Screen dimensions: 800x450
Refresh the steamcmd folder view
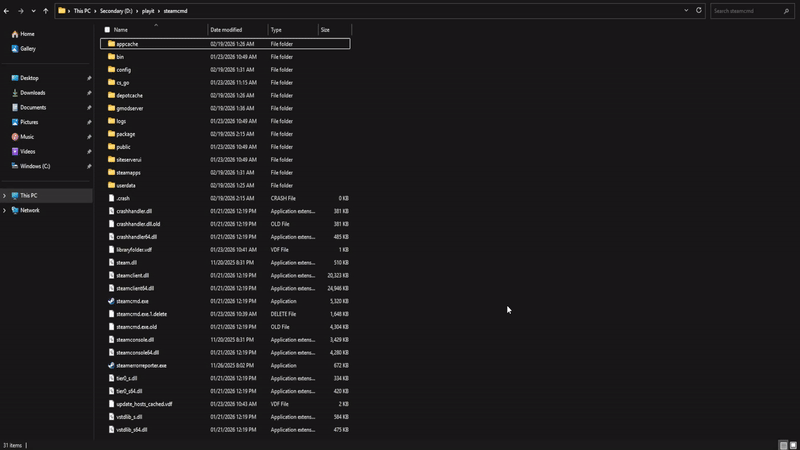(698, 10)
